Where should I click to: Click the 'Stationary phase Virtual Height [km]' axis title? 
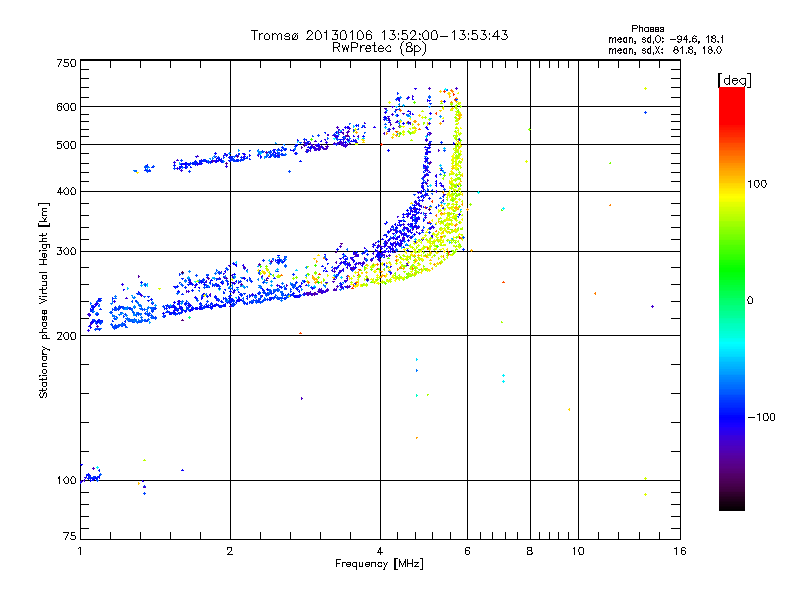point(44,300)
